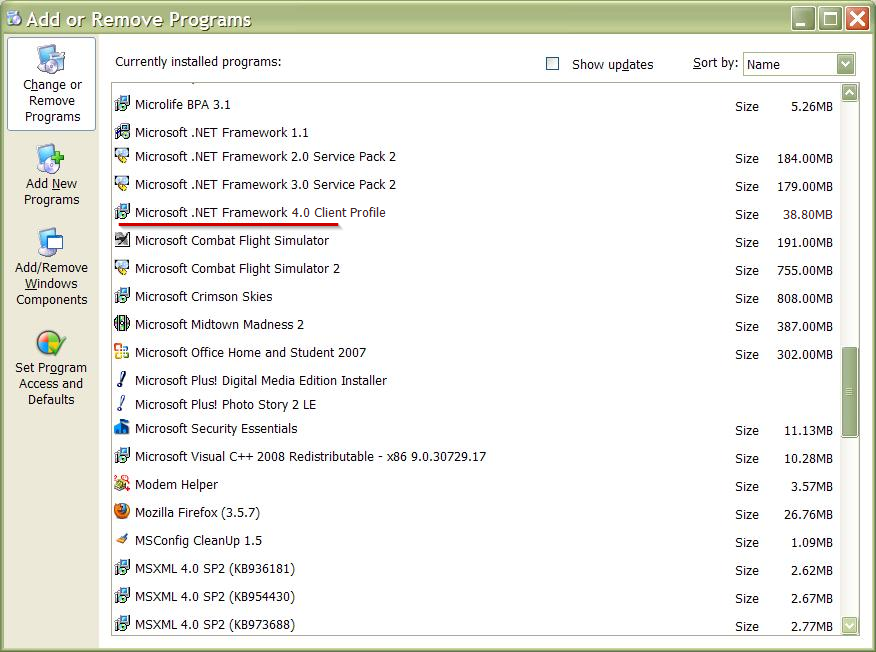Select Microsoft Crimson Skies entry

204,296
